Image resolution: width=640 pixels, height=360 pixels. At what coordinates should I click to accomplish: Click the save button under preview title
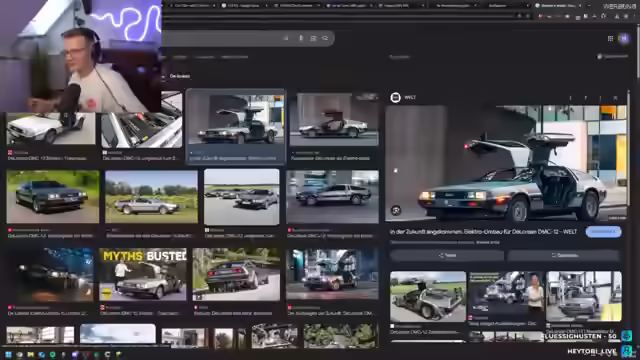[x=564, y=255]
